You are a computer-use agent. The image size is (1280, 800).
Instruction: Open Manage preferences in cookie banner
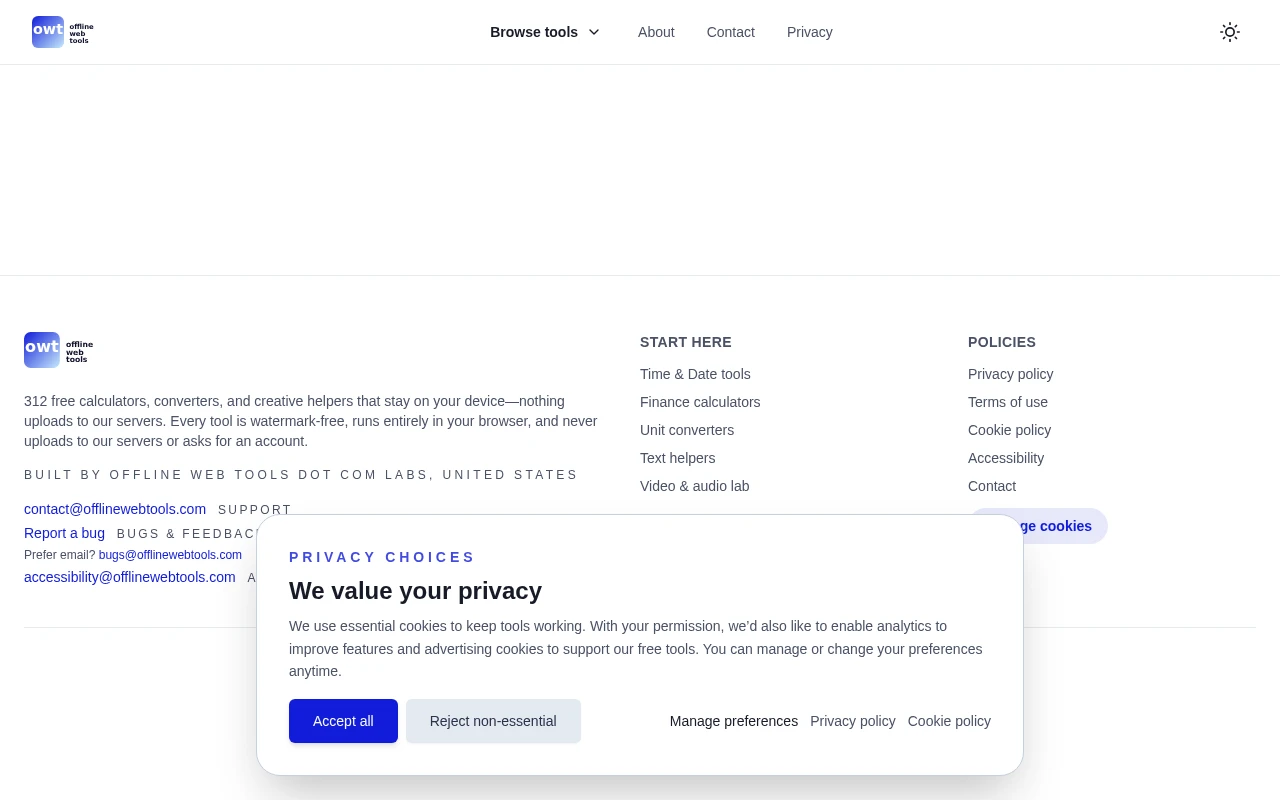[x=733, y=721]
